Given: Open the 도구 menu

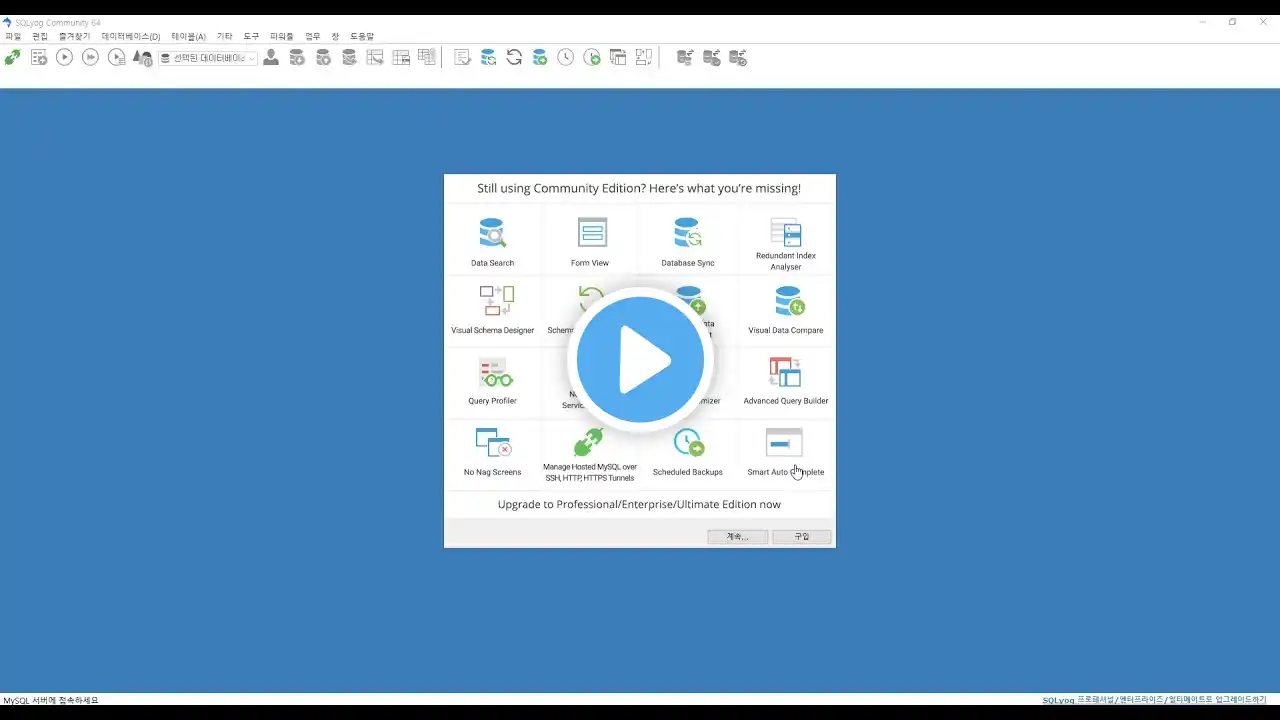Looking at the screenshot, I should [251, 36].
